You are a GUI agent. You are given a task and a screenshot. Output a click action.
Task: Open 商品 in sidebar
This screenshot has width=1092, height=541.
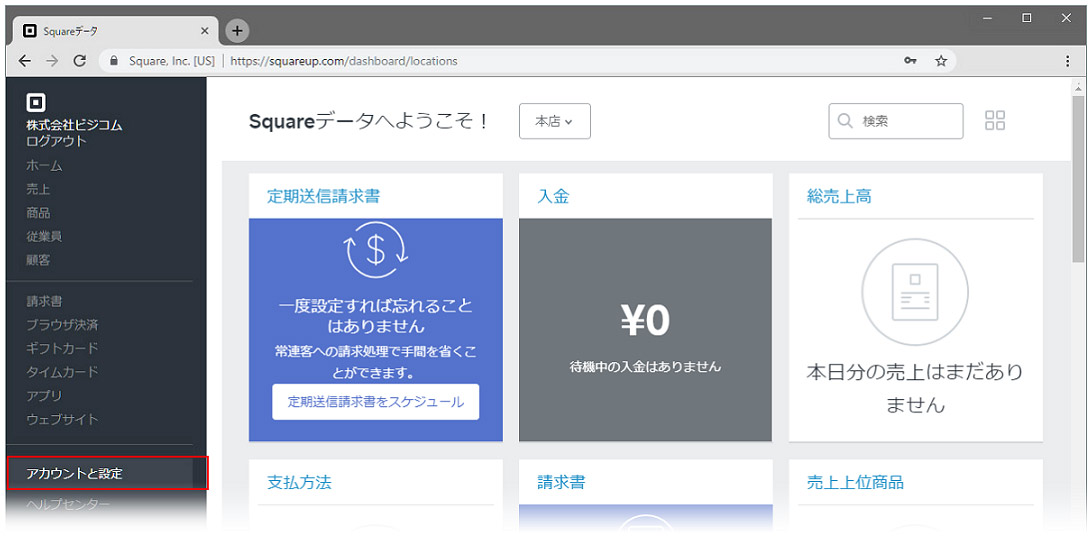[x=38, y=213]
